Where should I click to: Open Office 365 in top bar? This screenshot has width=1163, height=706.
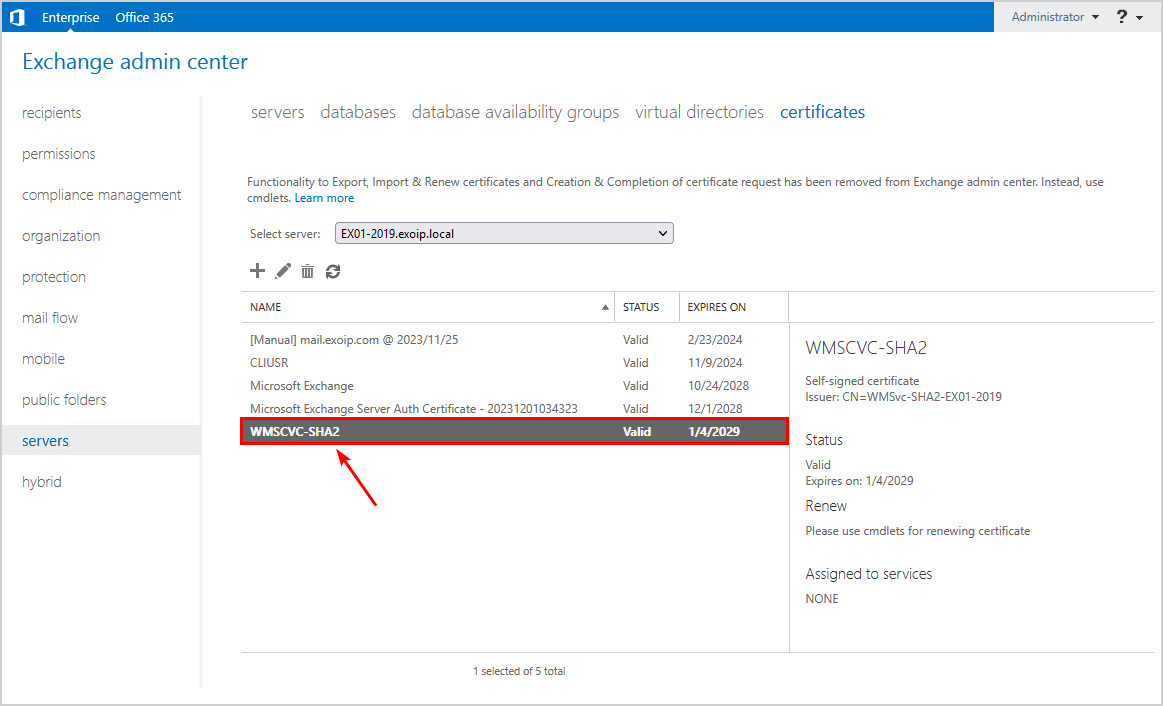click(x=144, y=17)
